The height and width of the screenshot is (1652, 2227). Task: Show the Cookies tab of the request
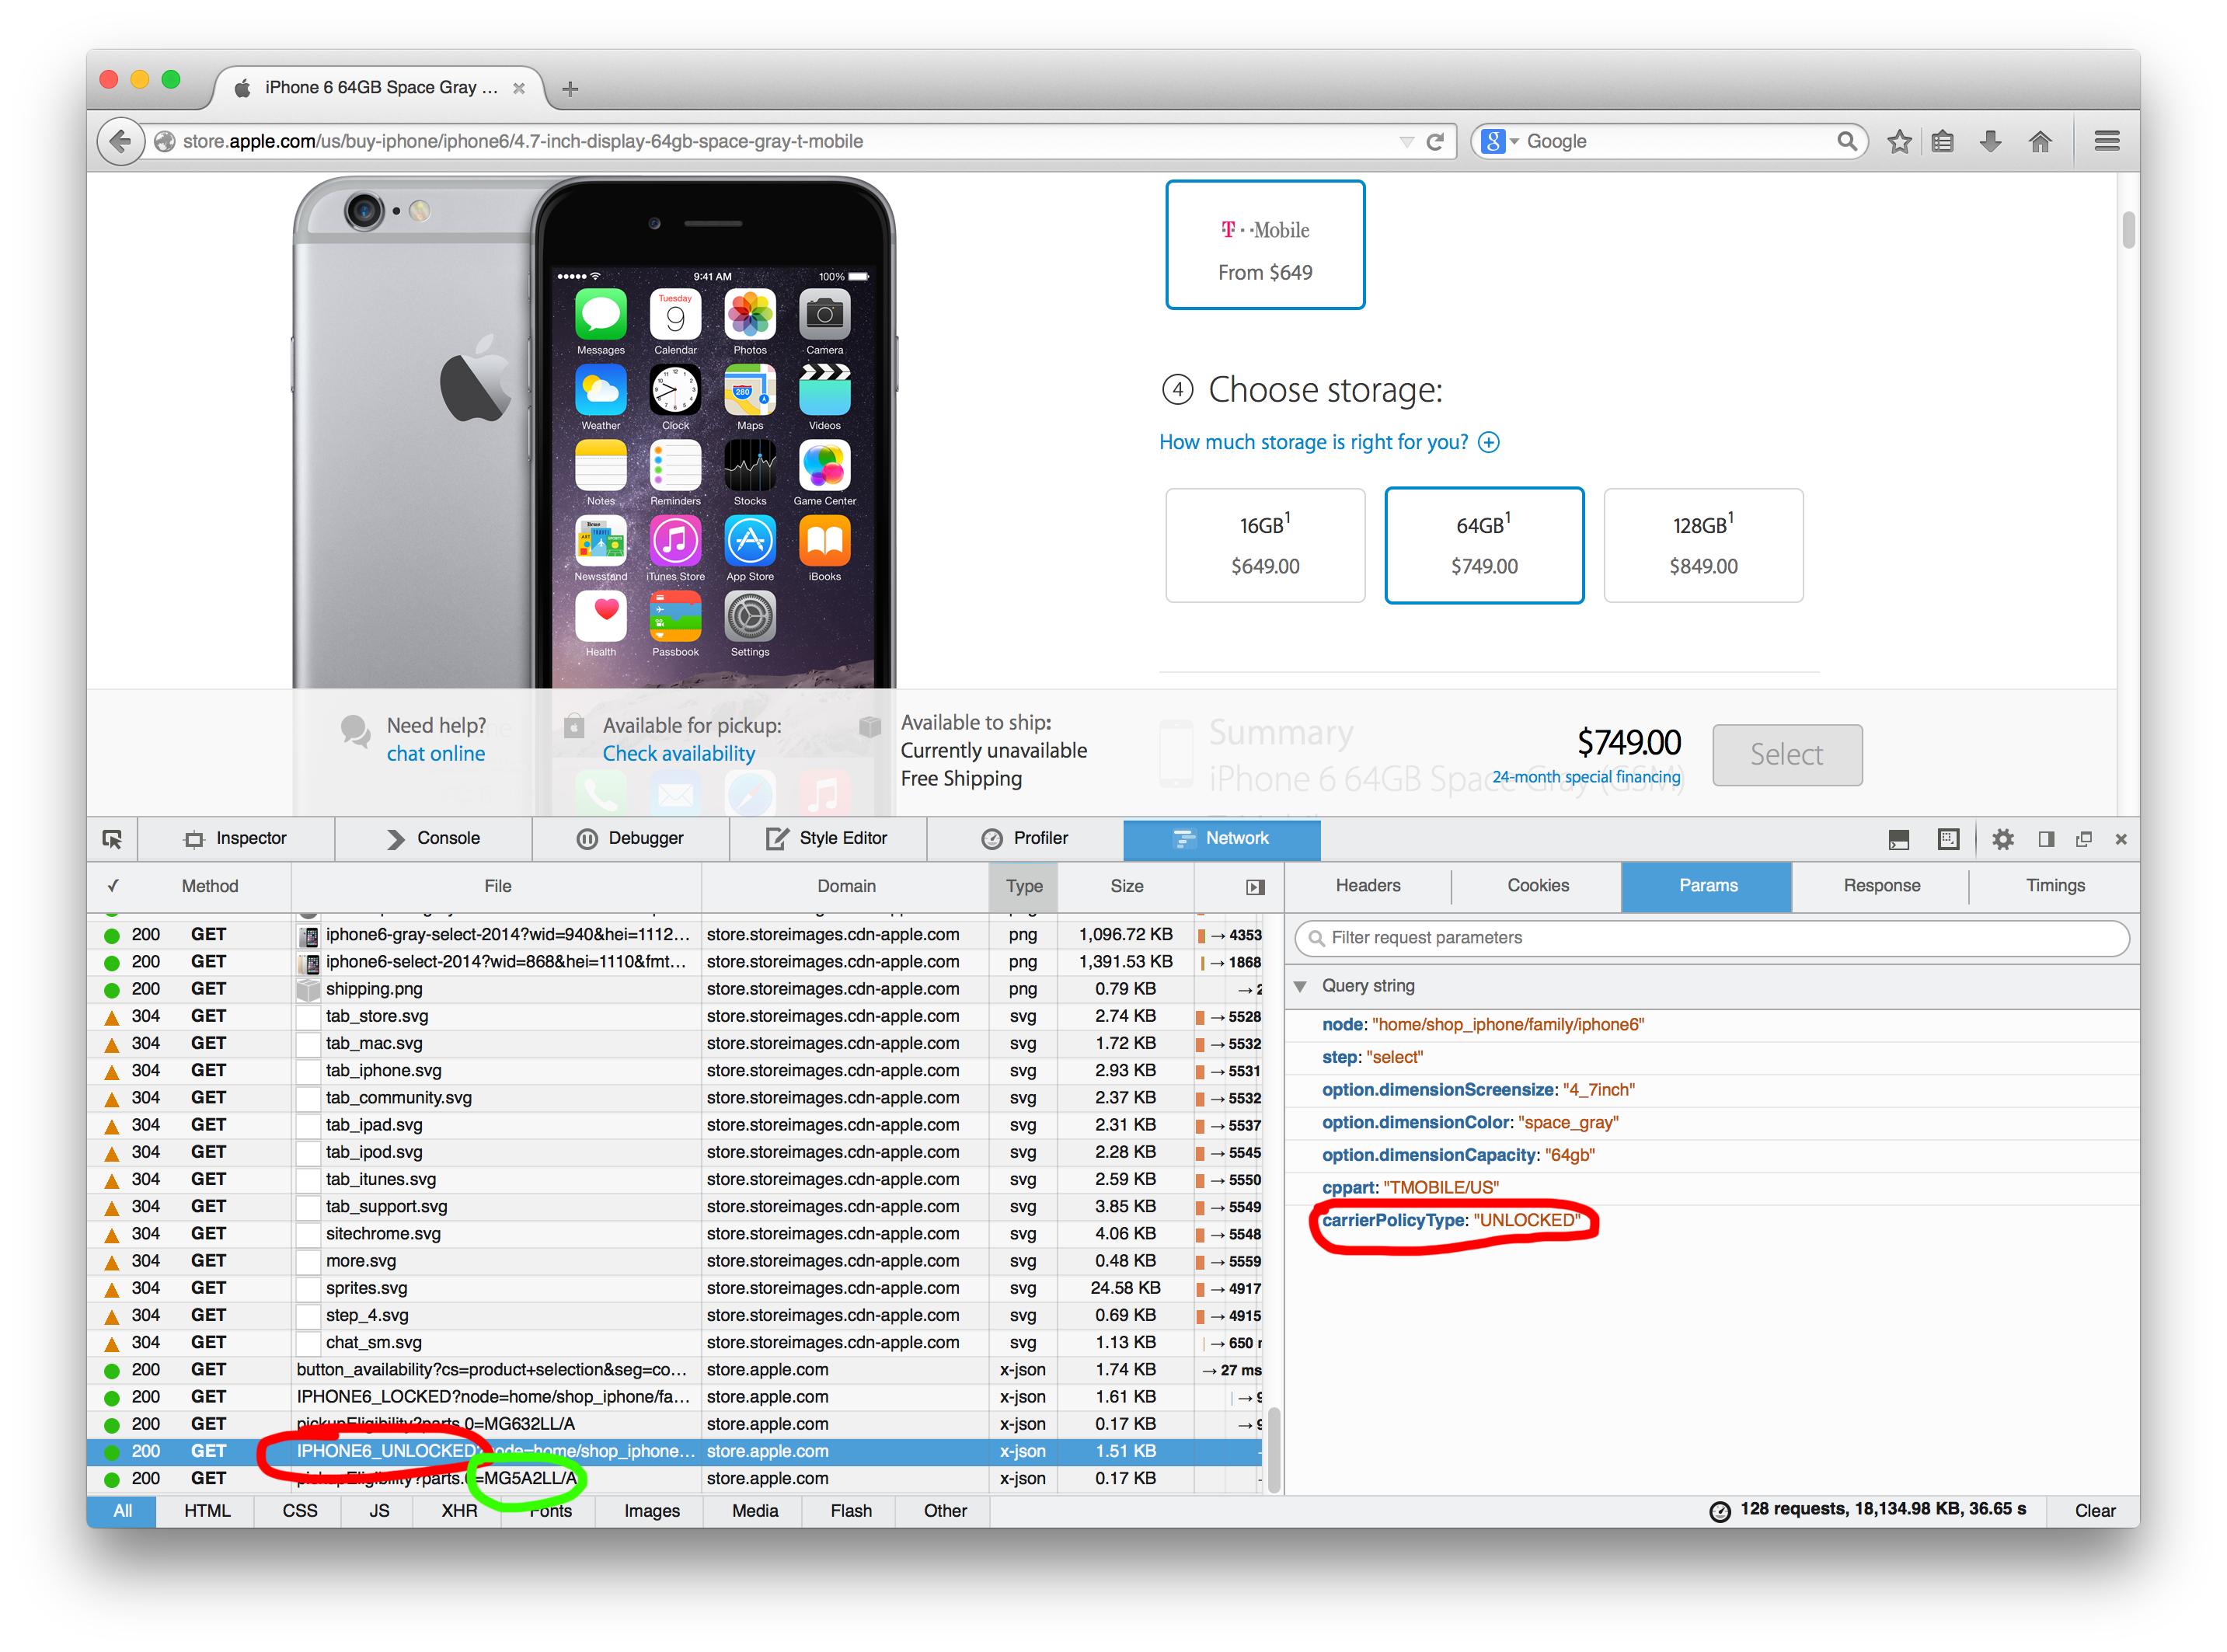coord(1537,886)
